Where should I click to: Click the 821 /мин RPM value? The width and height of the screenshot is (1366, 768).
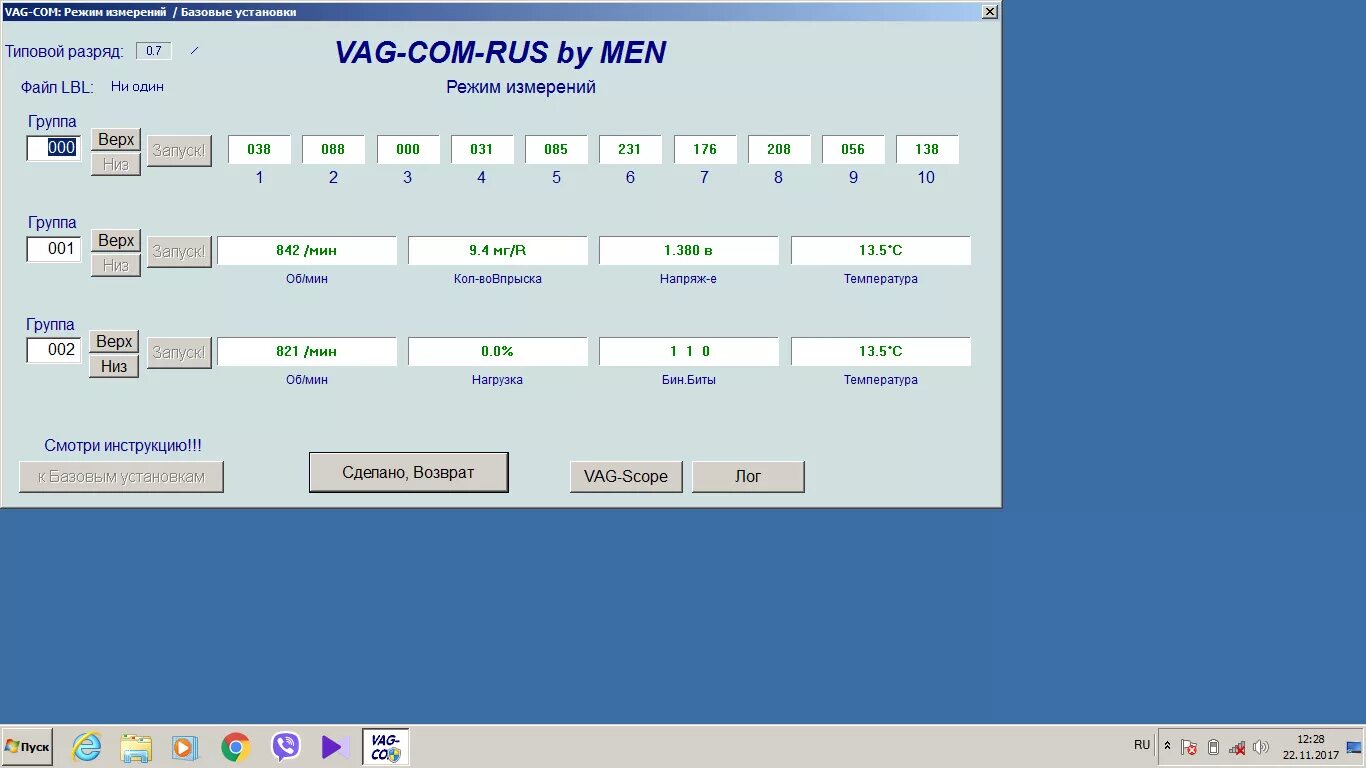[307, 351]
